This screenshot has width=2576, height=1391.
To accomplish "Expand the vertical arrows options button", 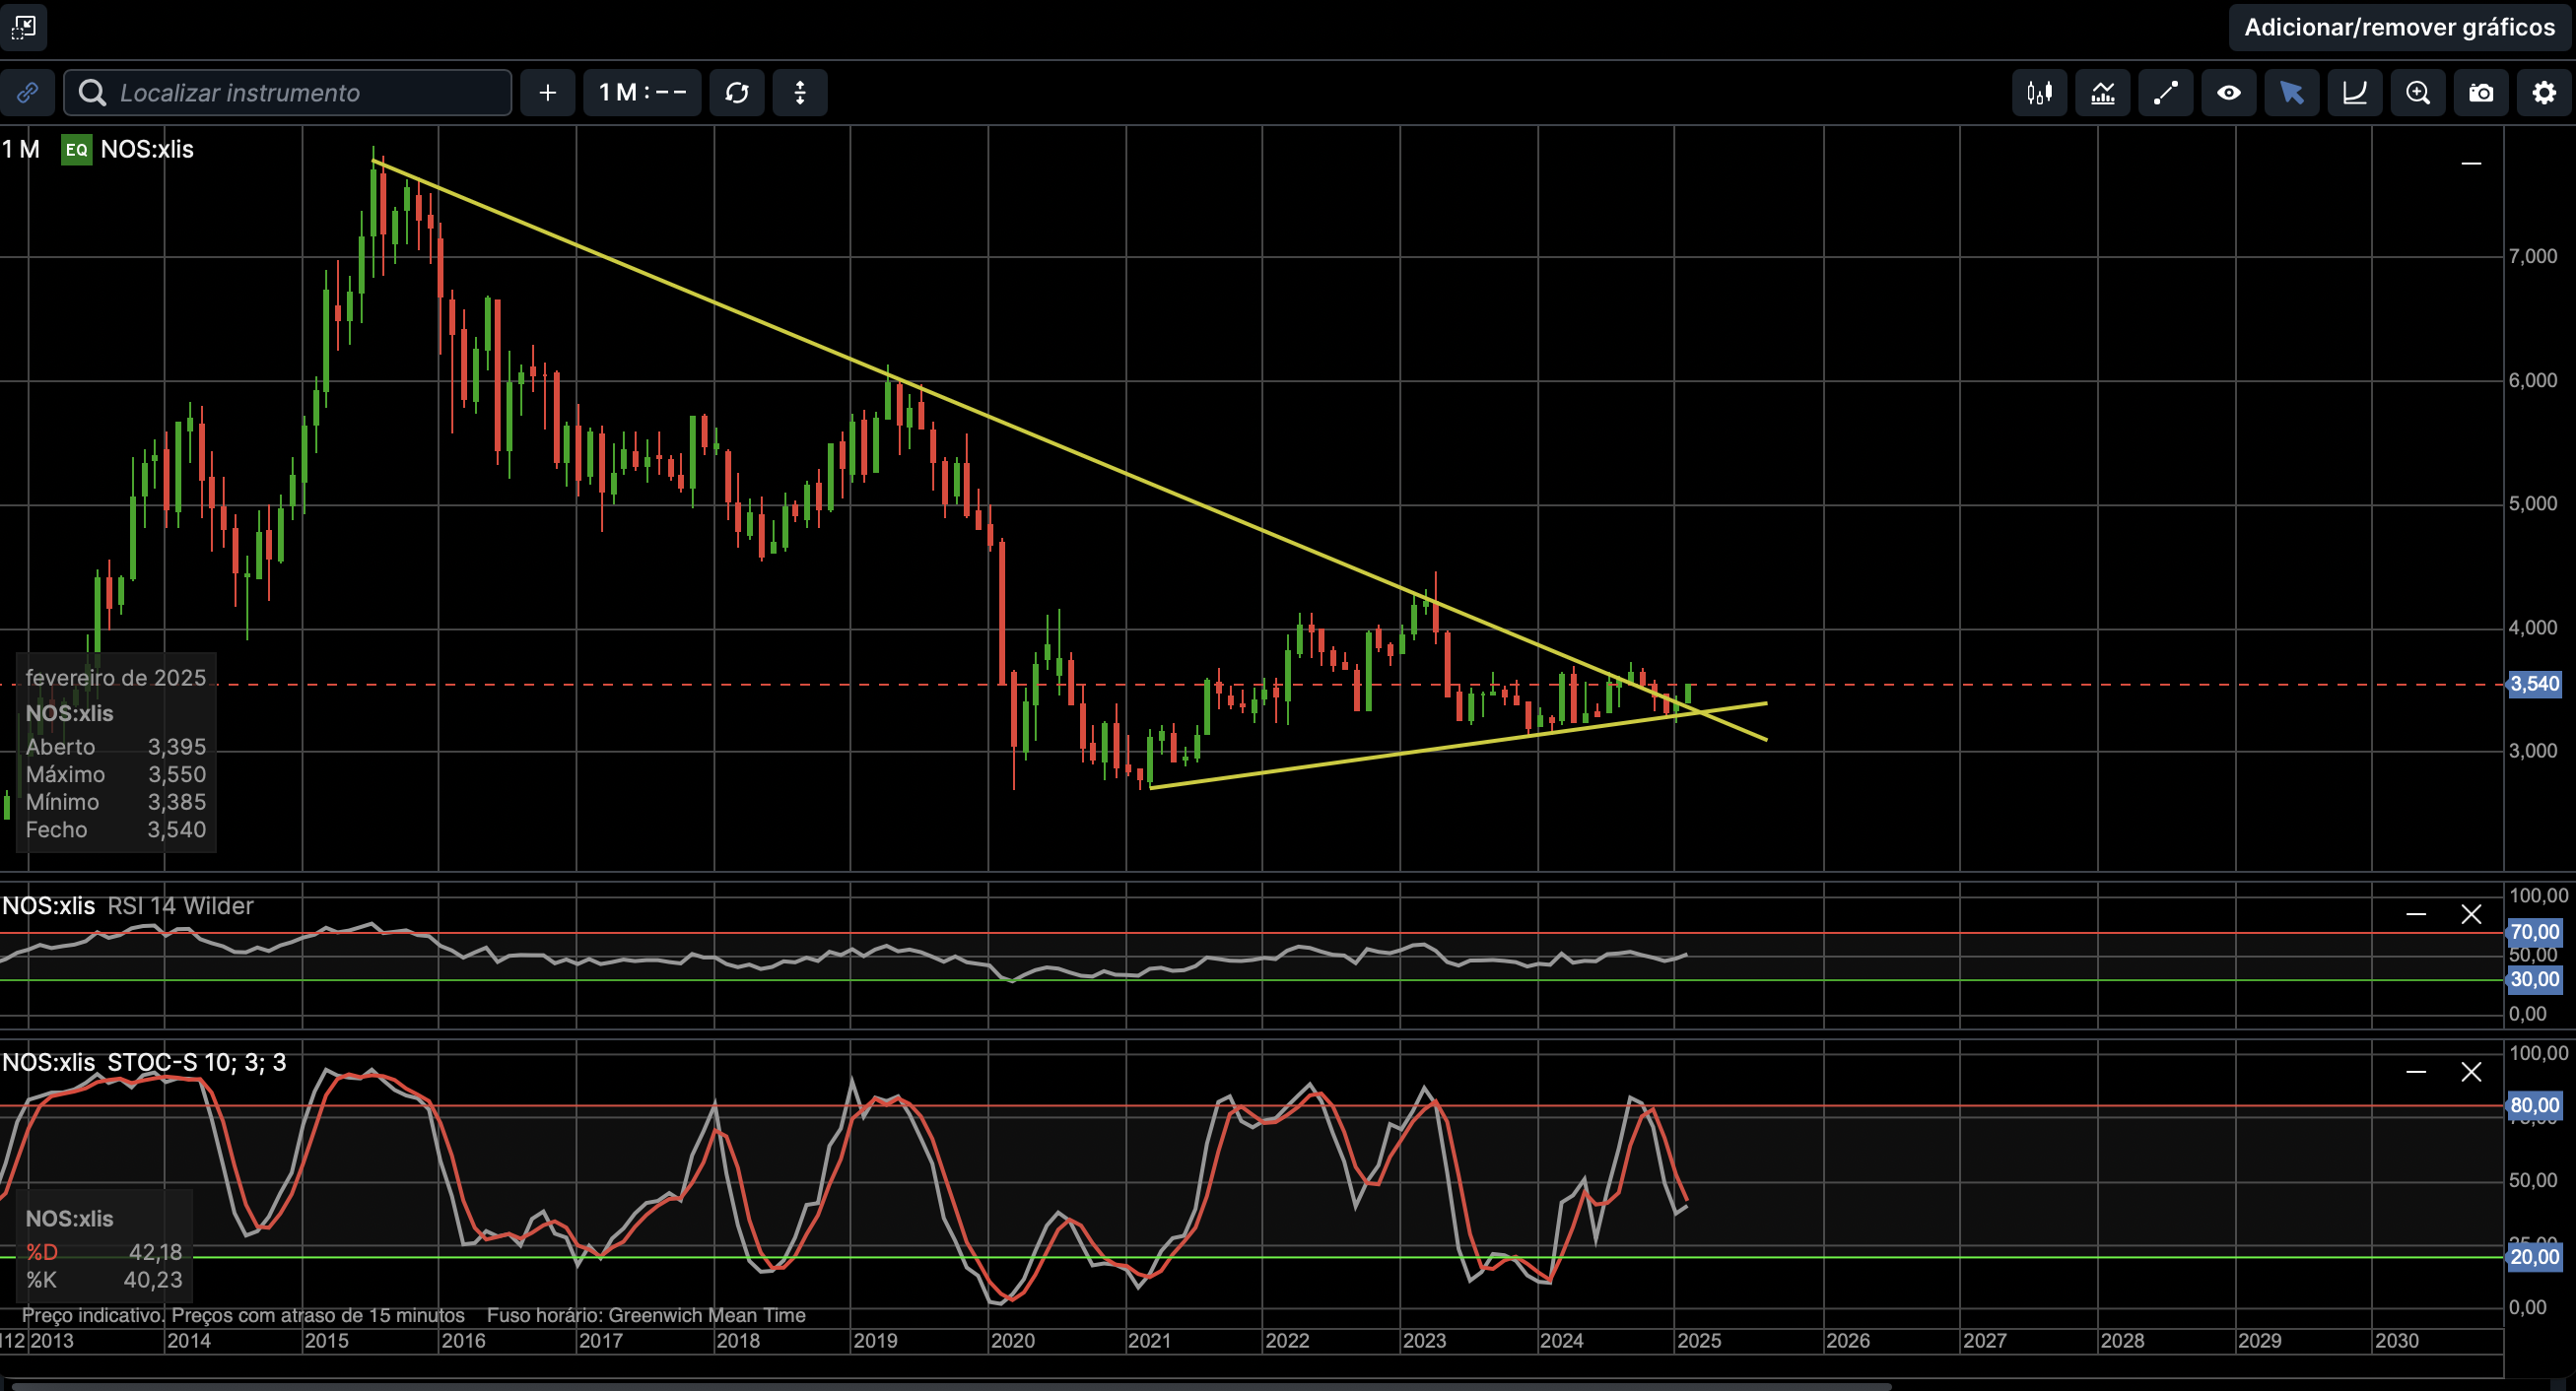I will [799, 93].
